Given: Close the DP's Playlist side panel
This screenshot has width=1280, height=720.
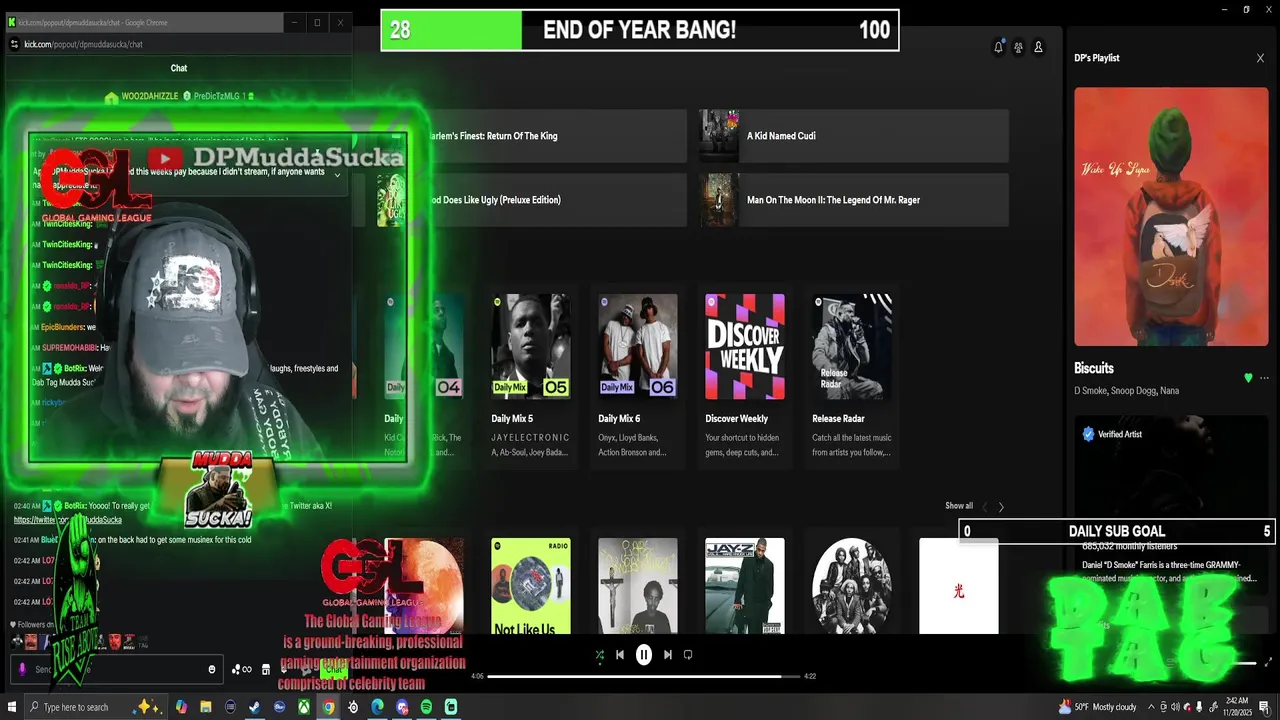Looking at the screenshot, I should (x=1260, y=58).
